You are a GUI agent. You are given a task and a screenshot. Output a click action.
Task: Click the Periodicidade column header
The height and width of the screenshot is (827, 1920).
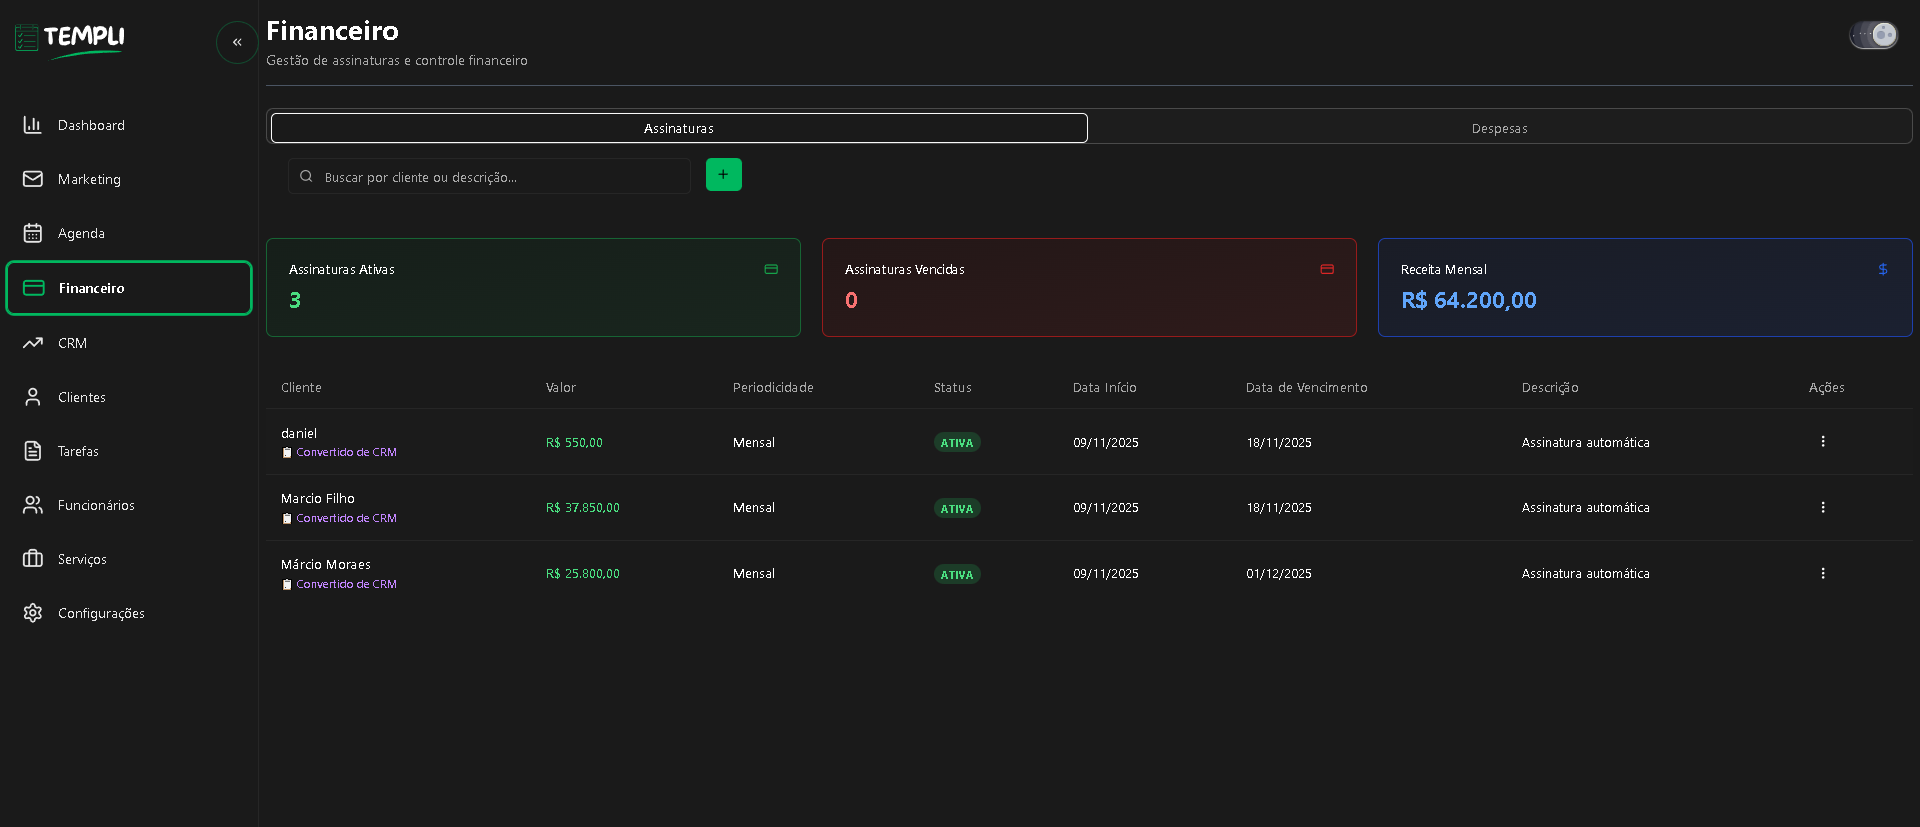click(x=773, y=388)
